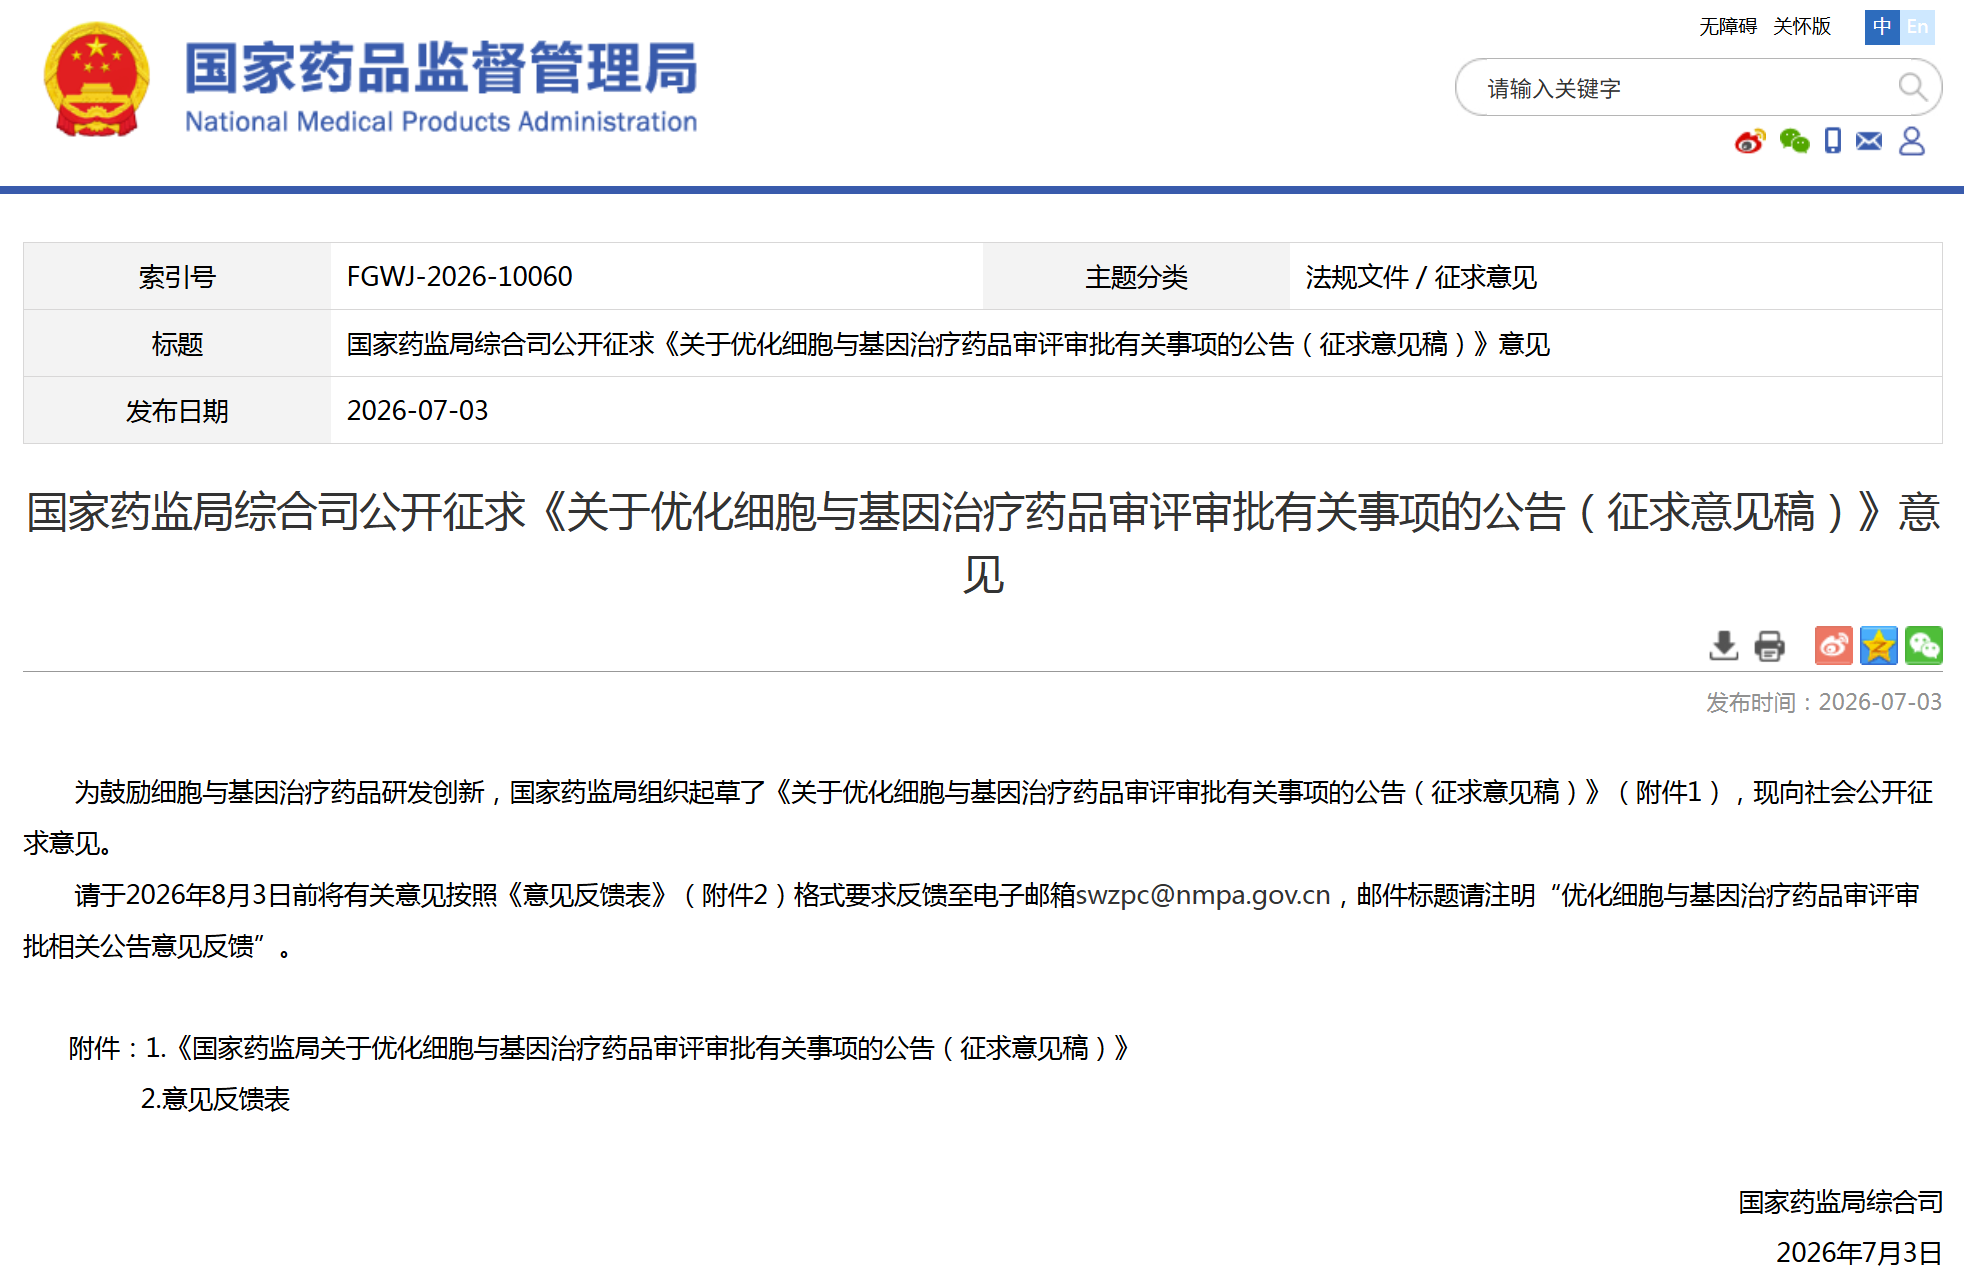
Task: Open 无障碍 accessibility mode link
Action: (1728, 27)
